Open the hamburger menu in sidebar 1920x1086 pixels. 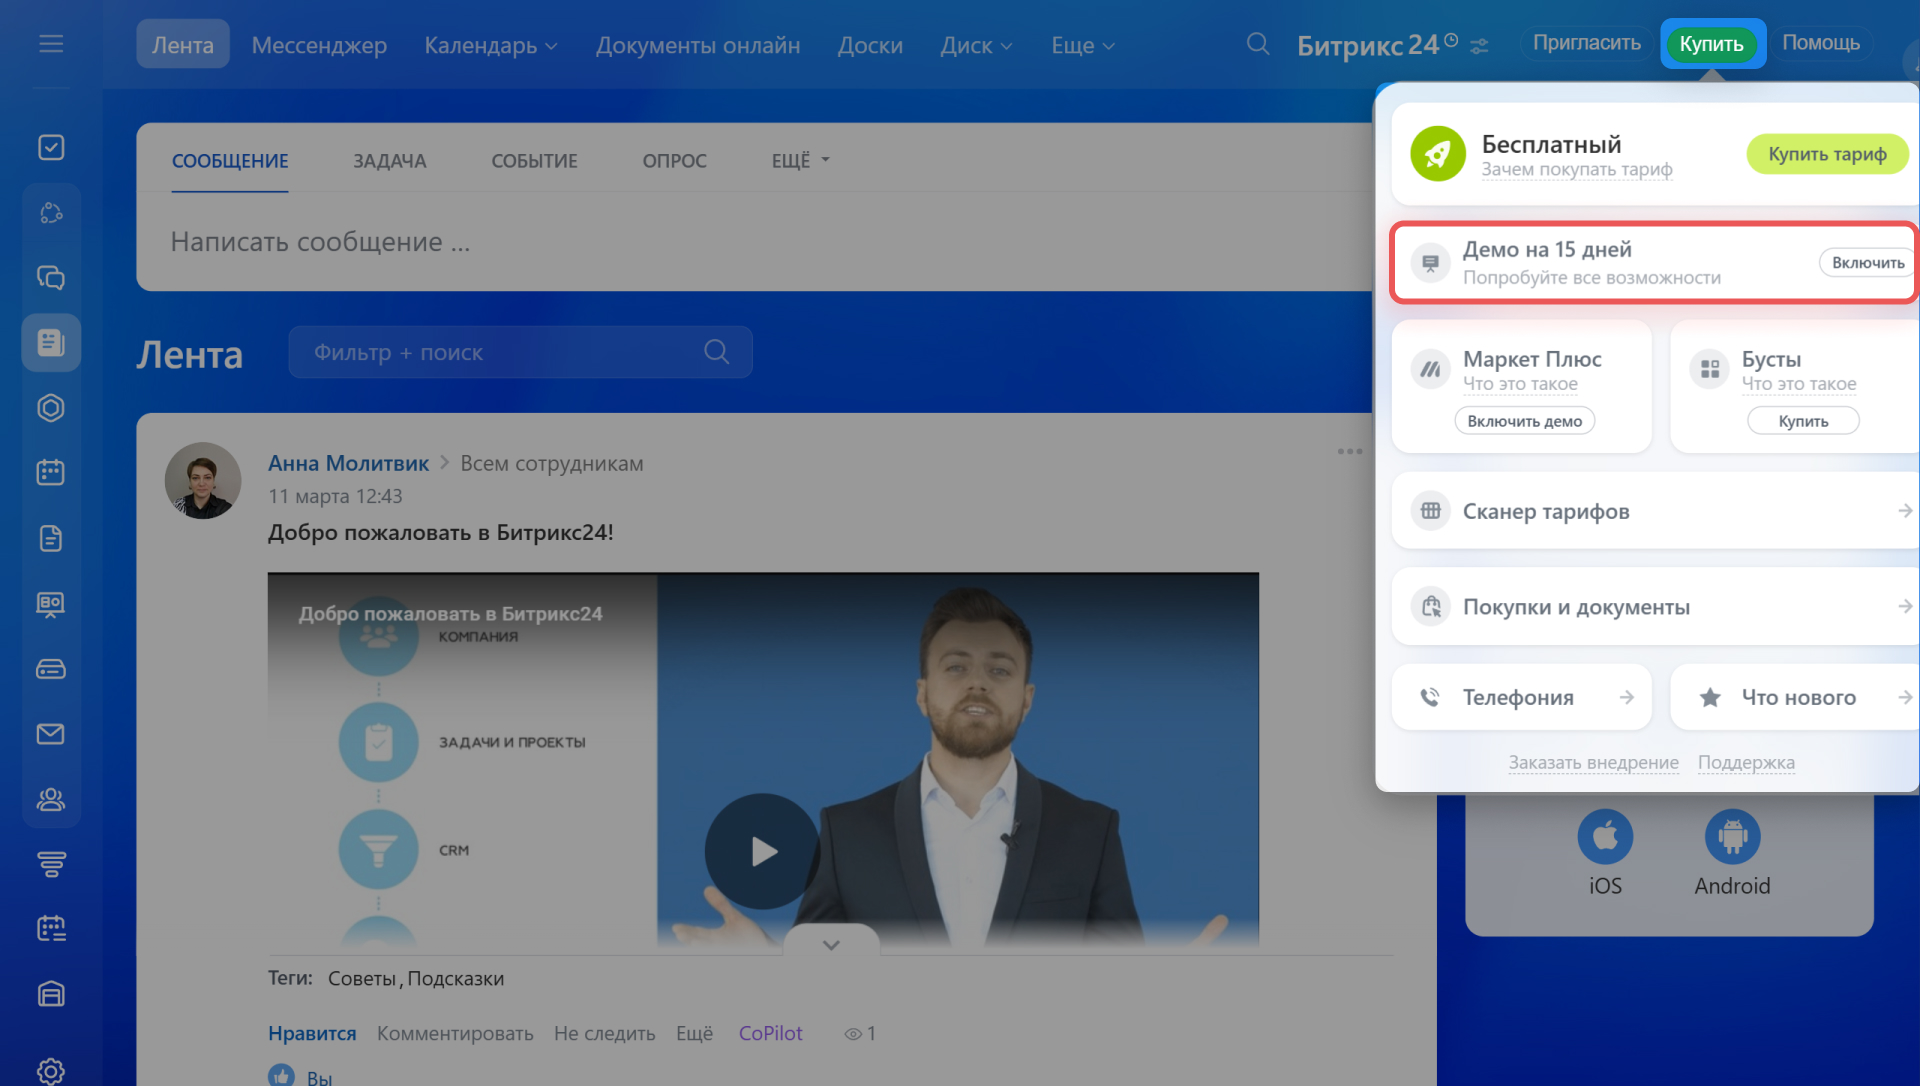pos(51,44)
